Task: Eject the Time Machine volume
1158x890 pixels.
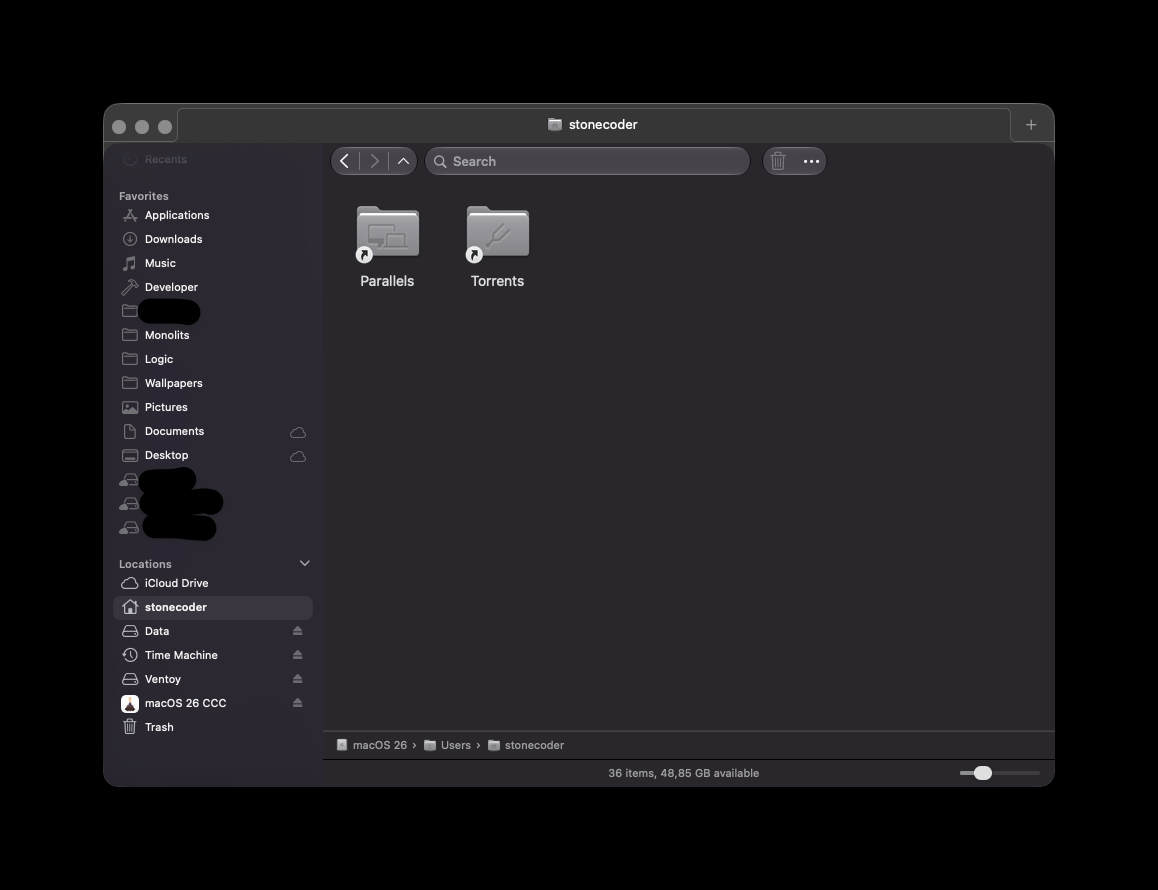Action: [x=298, y=655]
